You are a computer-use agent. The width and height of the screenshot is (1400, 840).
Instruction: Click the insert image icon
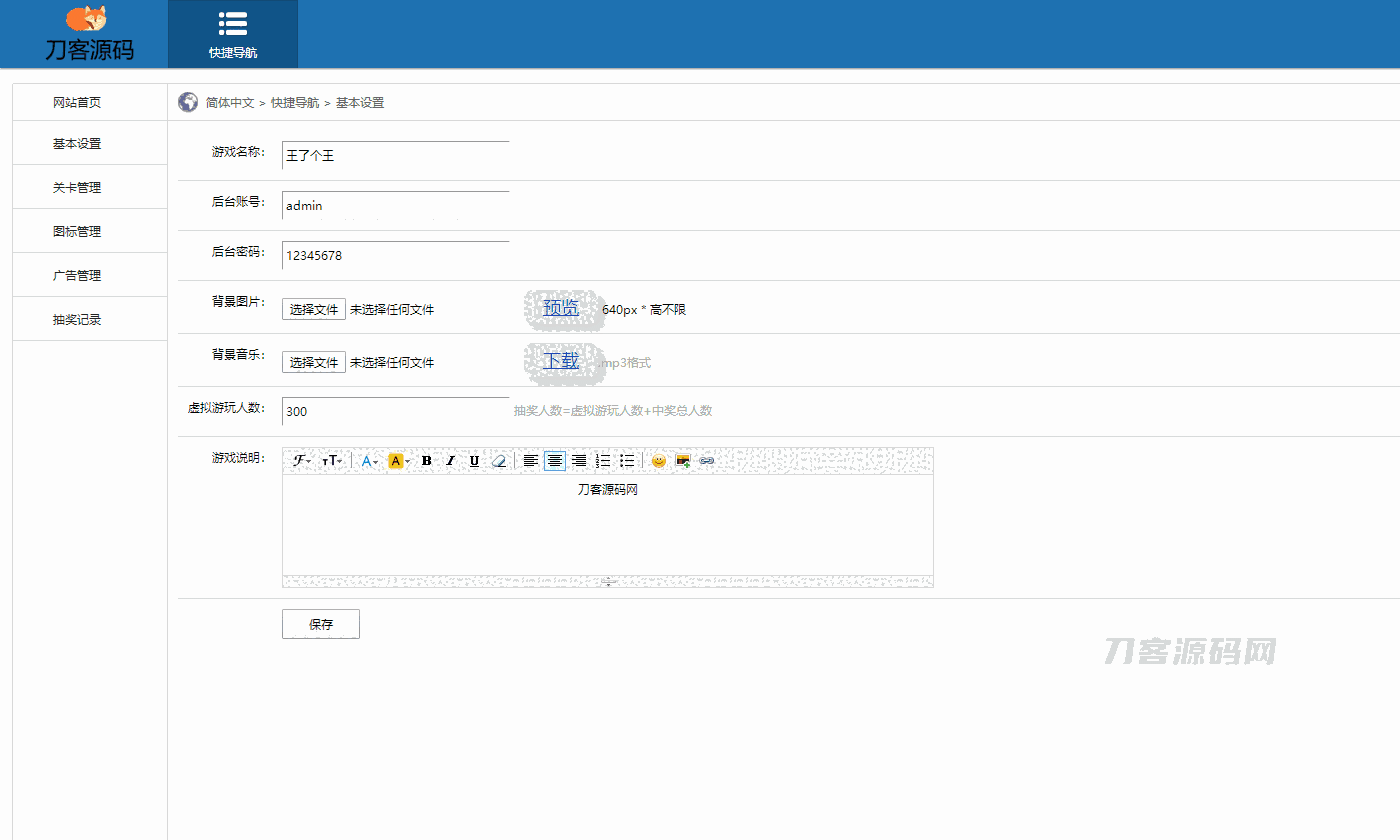tap(683, 461)
